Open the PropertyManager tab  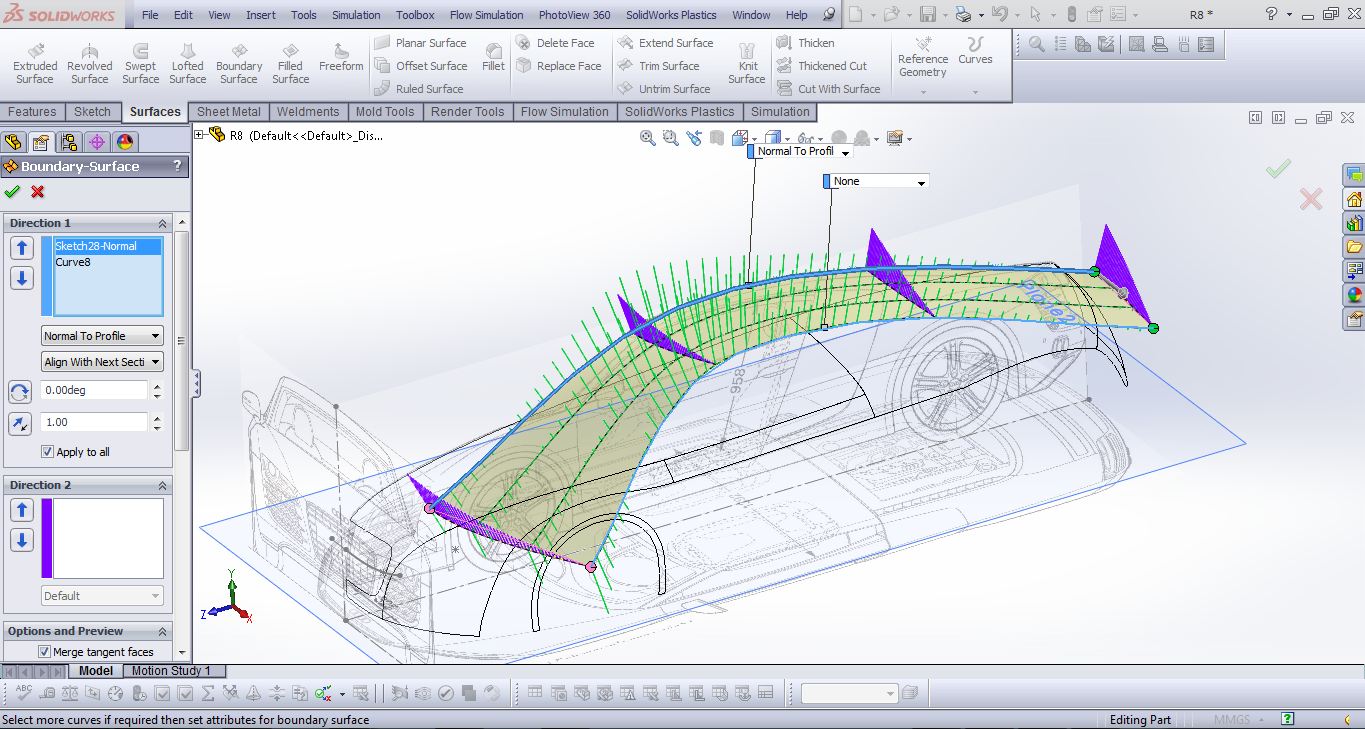click(40, 142)
